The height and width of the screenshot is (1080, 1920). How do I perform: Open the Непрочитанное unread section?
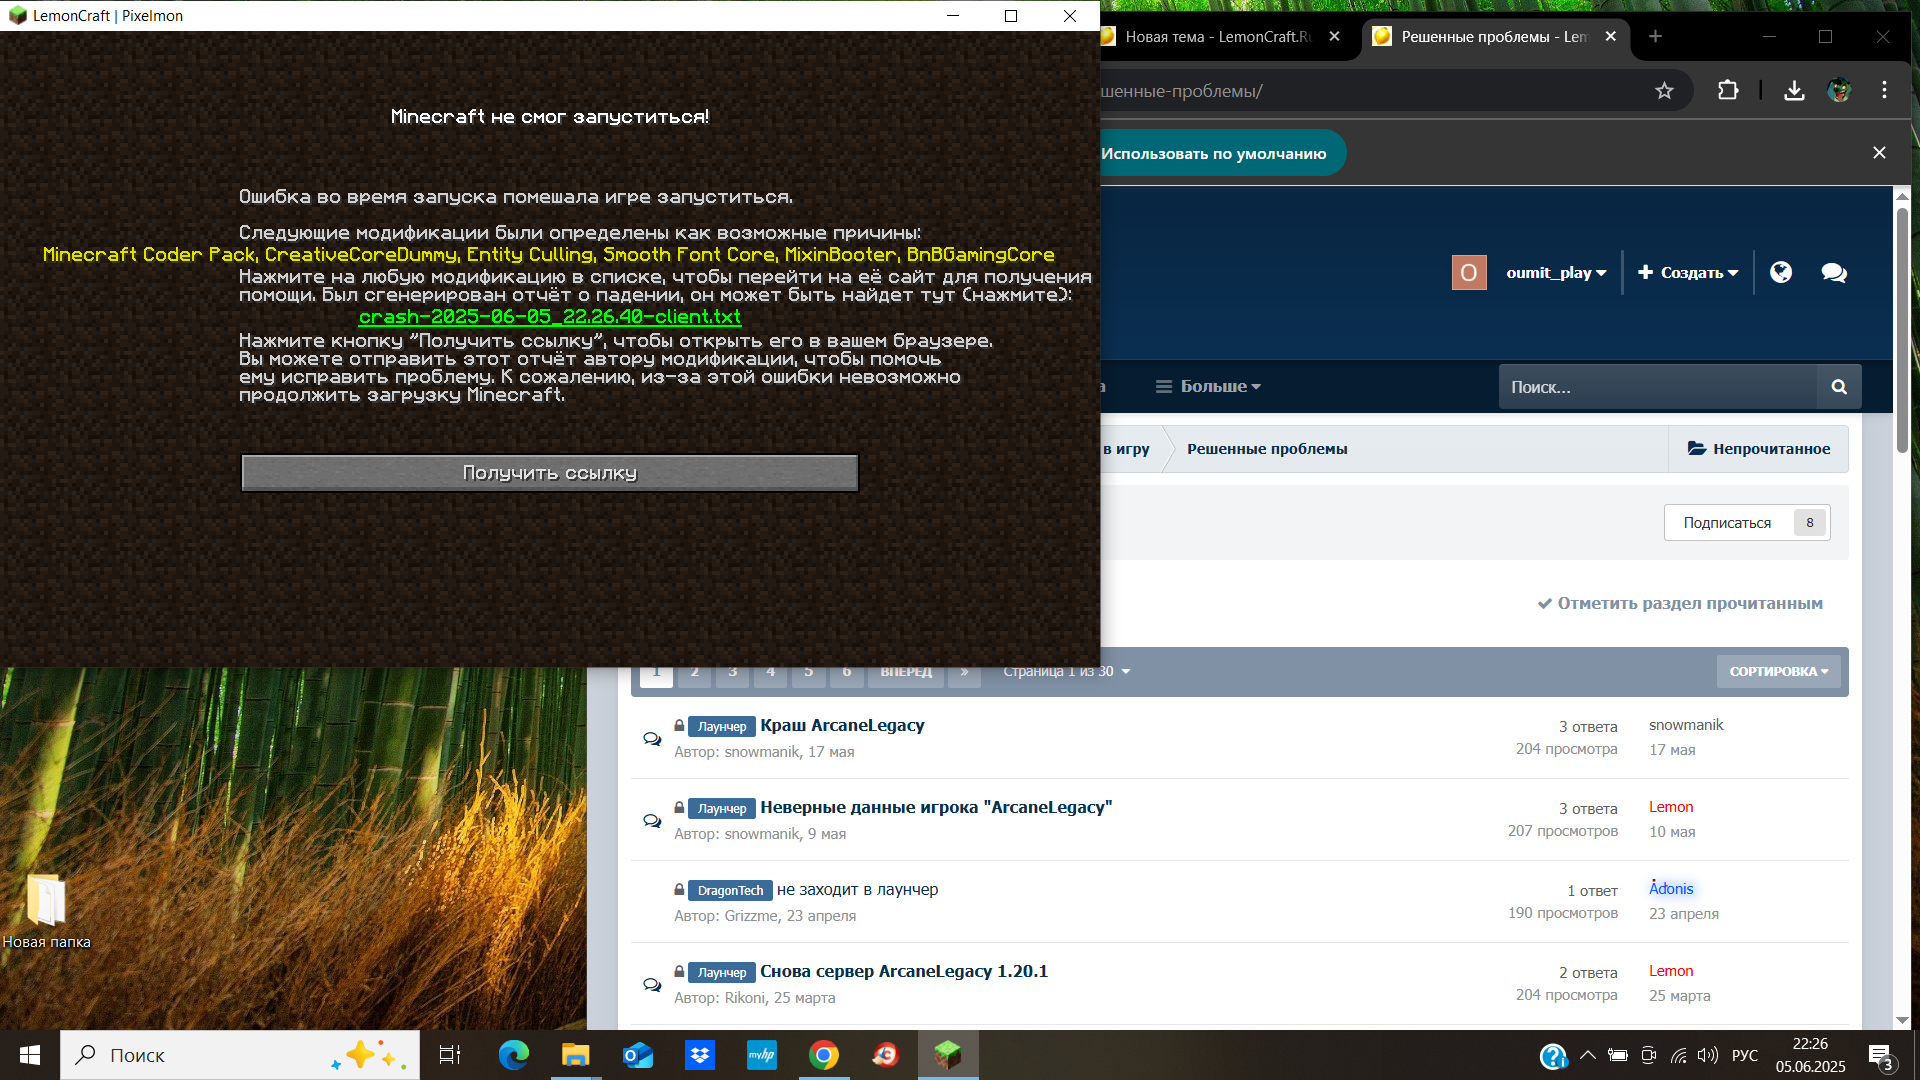pyautogui.click(x=1759, y=449)
